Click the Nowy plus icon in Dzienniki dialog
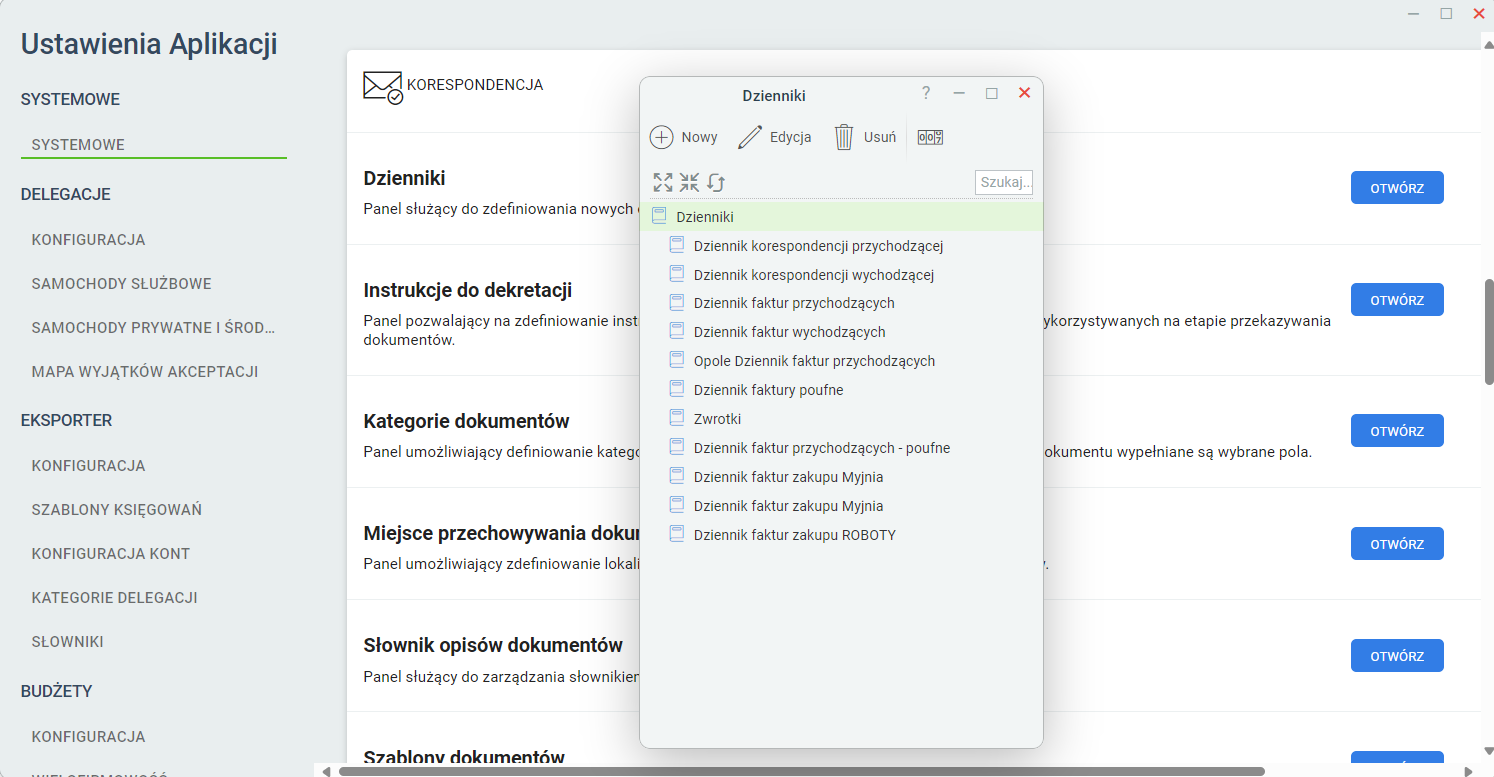 [x=661, y=137]
